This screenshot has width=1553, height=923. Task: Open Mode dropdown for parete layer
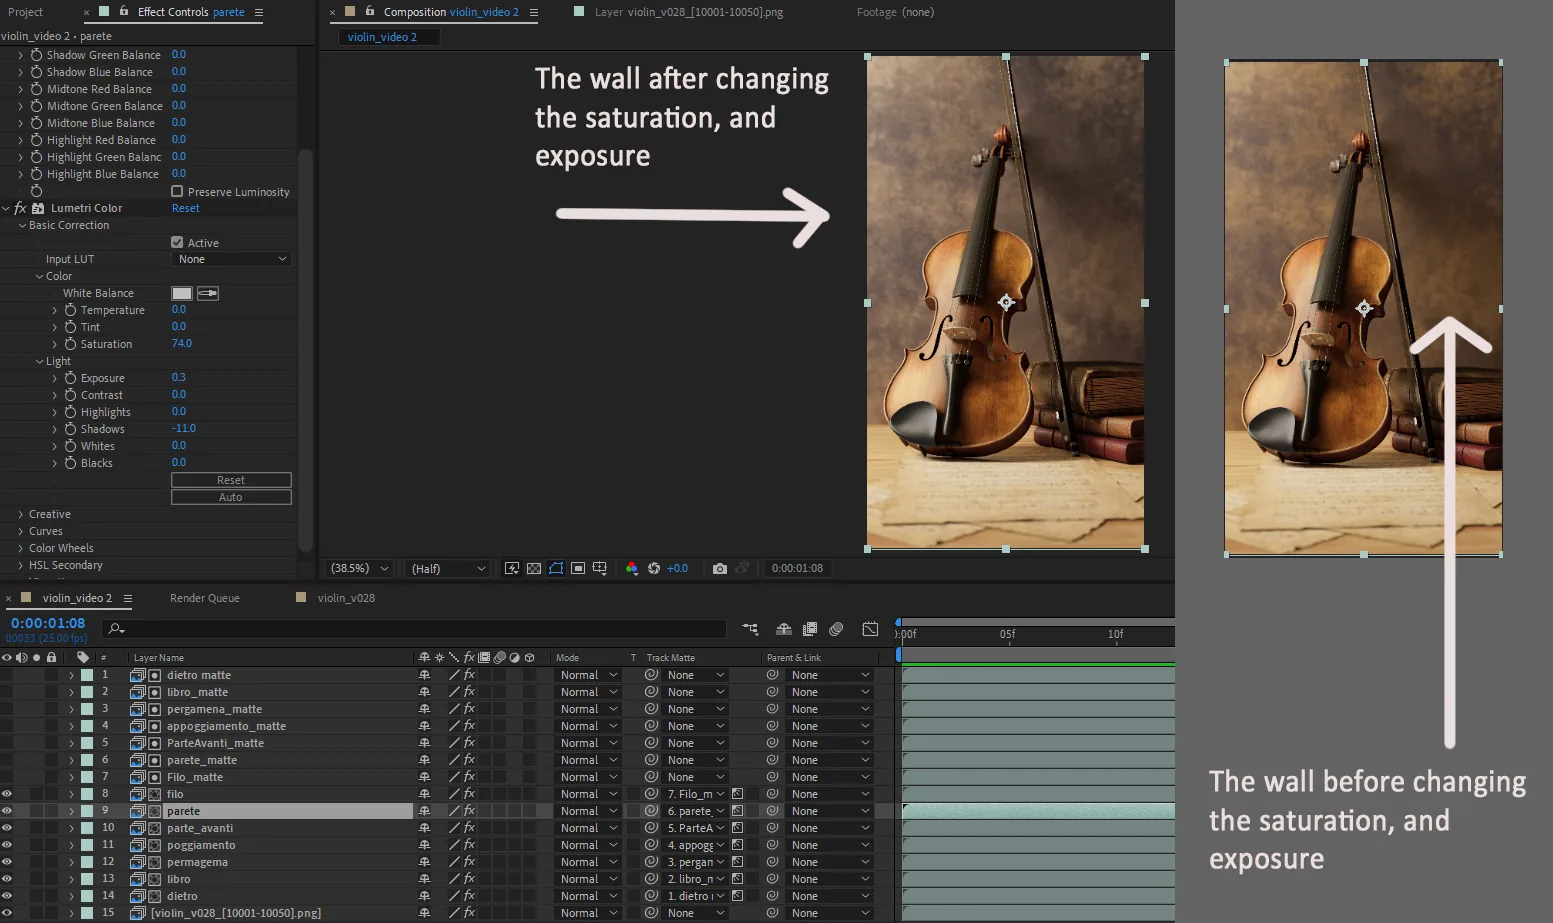(588, 811)
